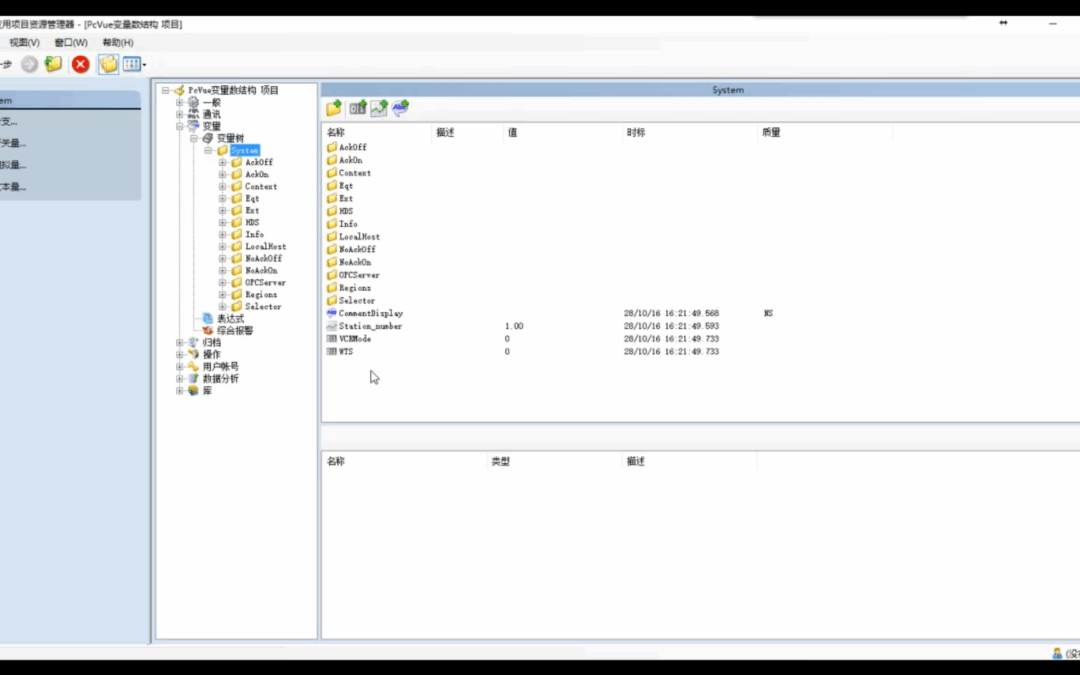Open the 帮助(H) menu
Image resolution: width=1080 pixels, height=675 pixels.
point(118,43)
